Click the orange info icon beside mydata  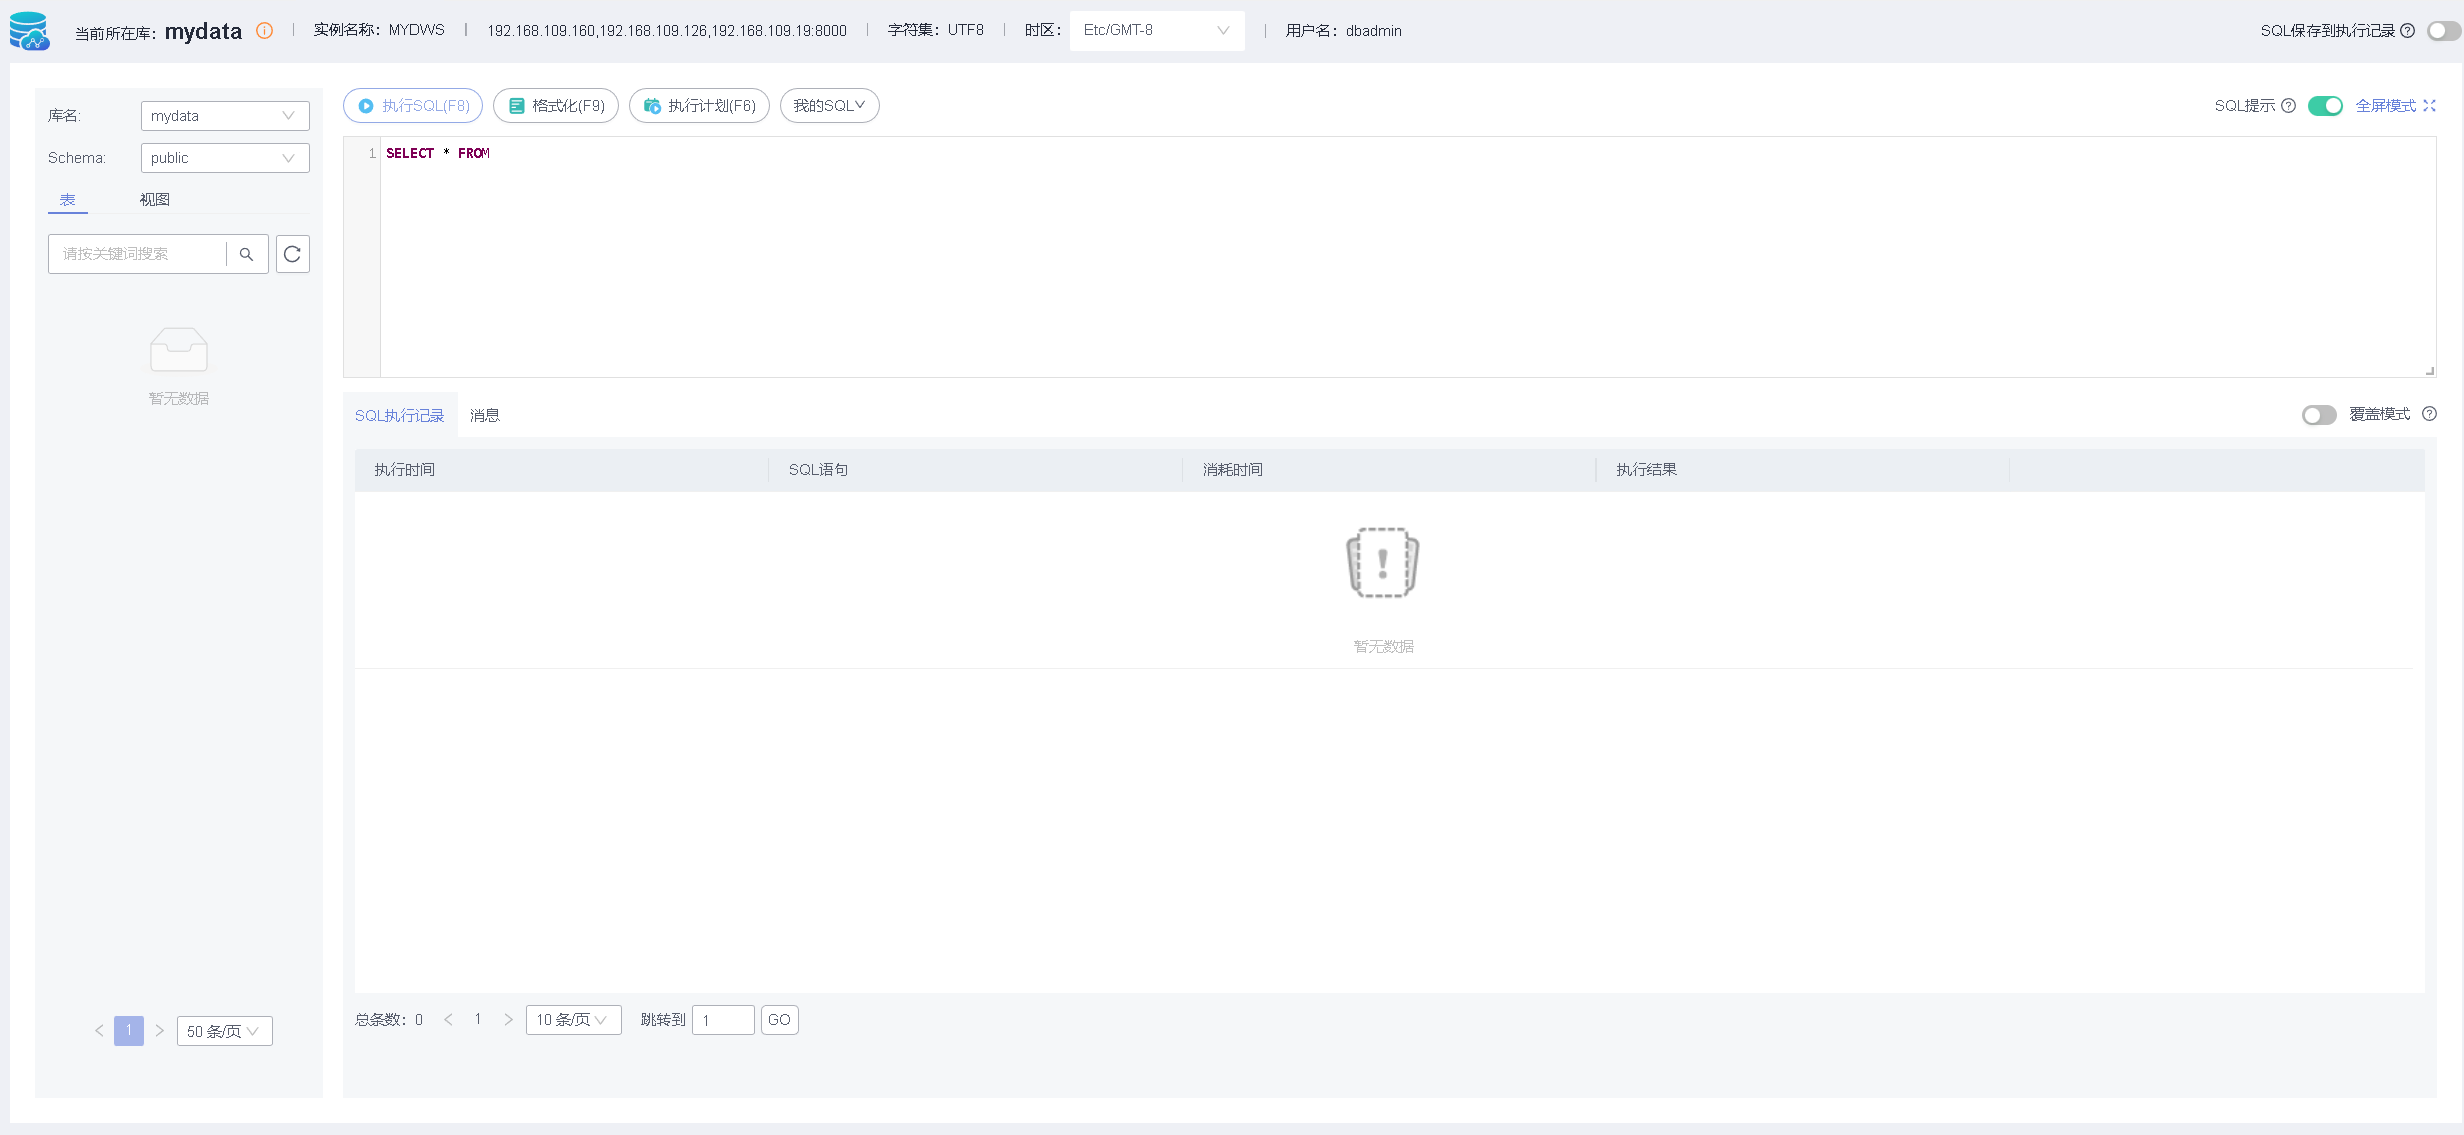click(264, 31)
